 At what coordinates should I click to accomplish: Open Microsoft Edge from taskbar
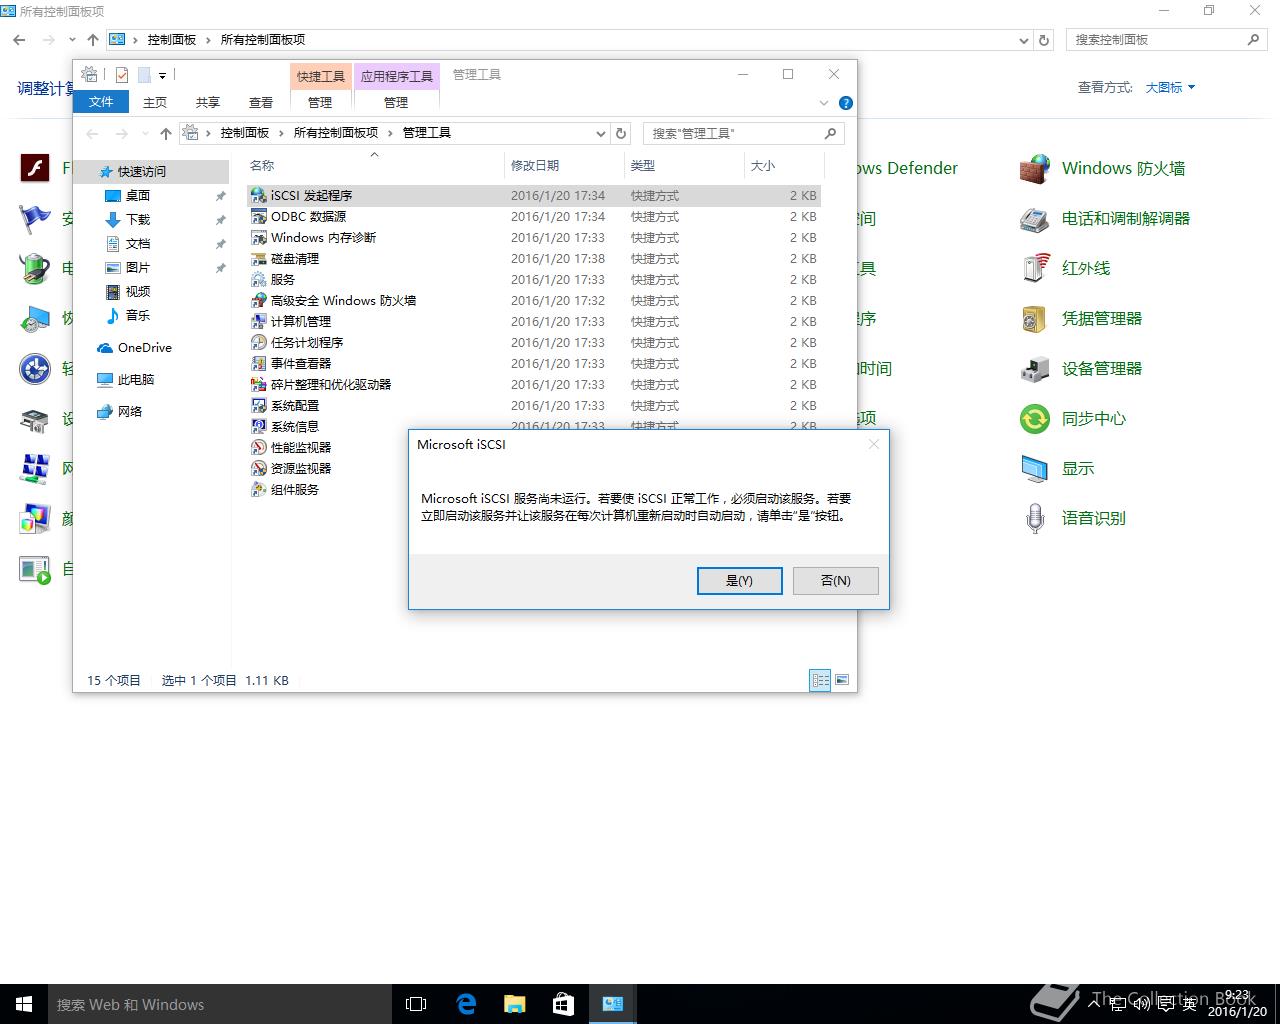pyautogui.click(x=466, y=1004)
